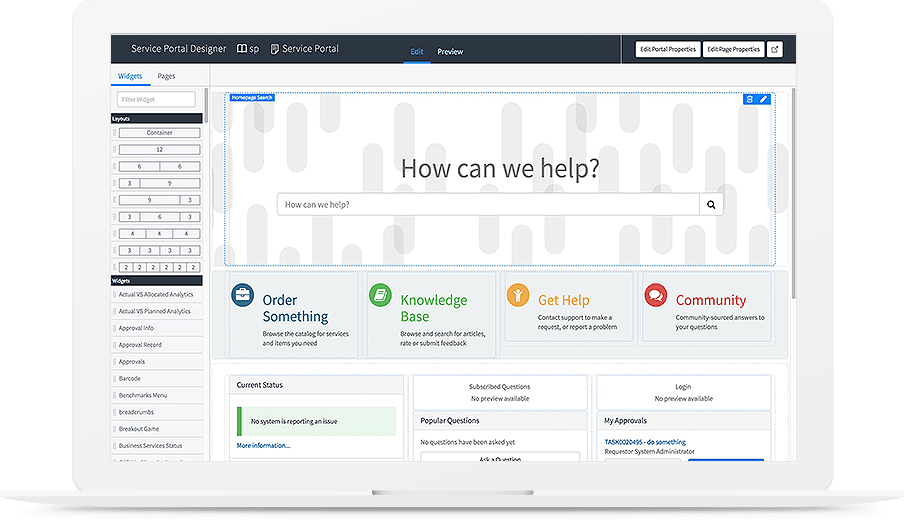This screenshot has width=904, height=524.
Task: Click the No system is reporting message
Action: (x=317, y=421)
